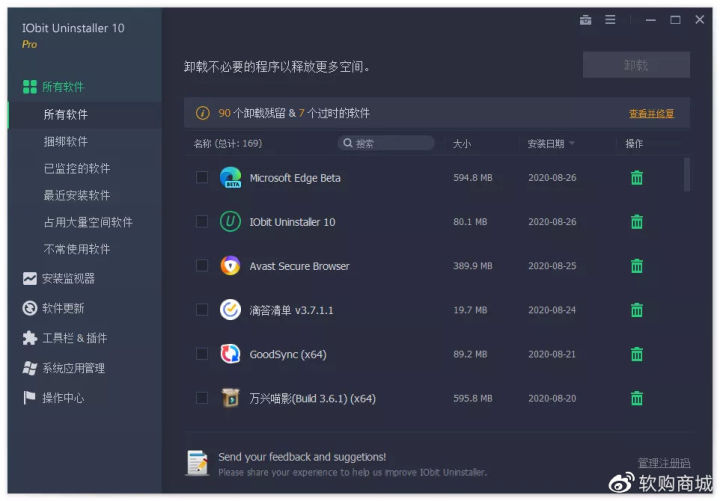Image resolution: width=720 pixels, height=501 pixels.
Task: Tick the checkbox for IObit Uninstaller 10
Action: (x=202, y=221)
